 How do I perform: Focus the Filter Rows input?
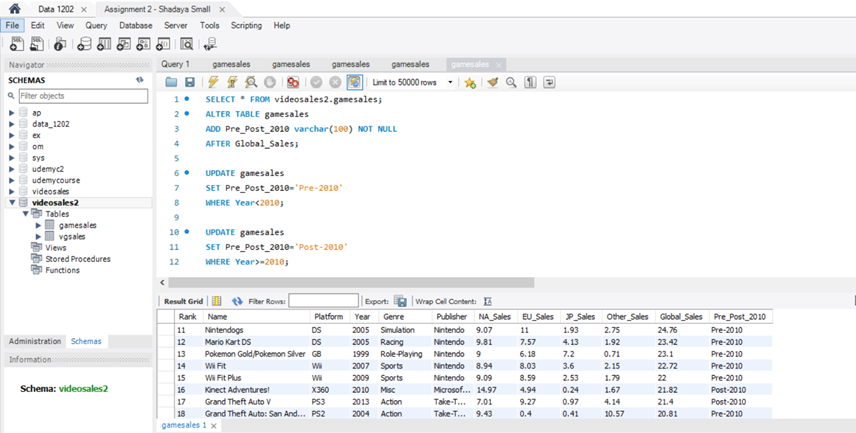[324, 301]
